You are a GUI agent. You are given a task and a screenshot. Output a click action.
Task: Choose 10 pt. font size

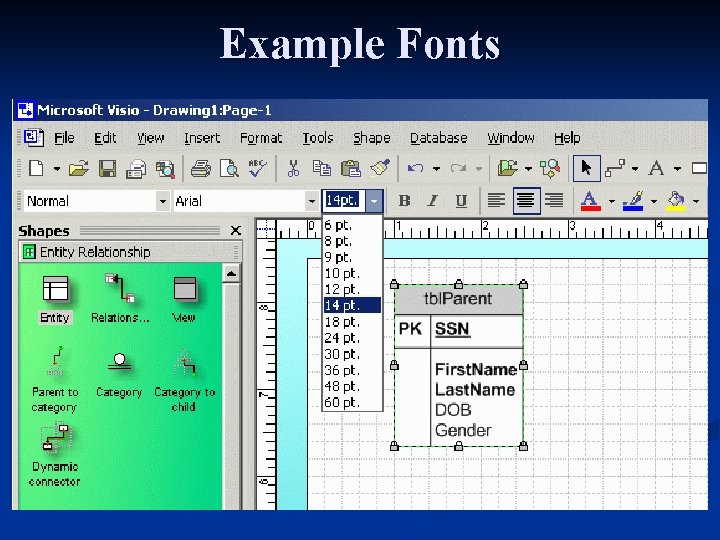point(352,273)
